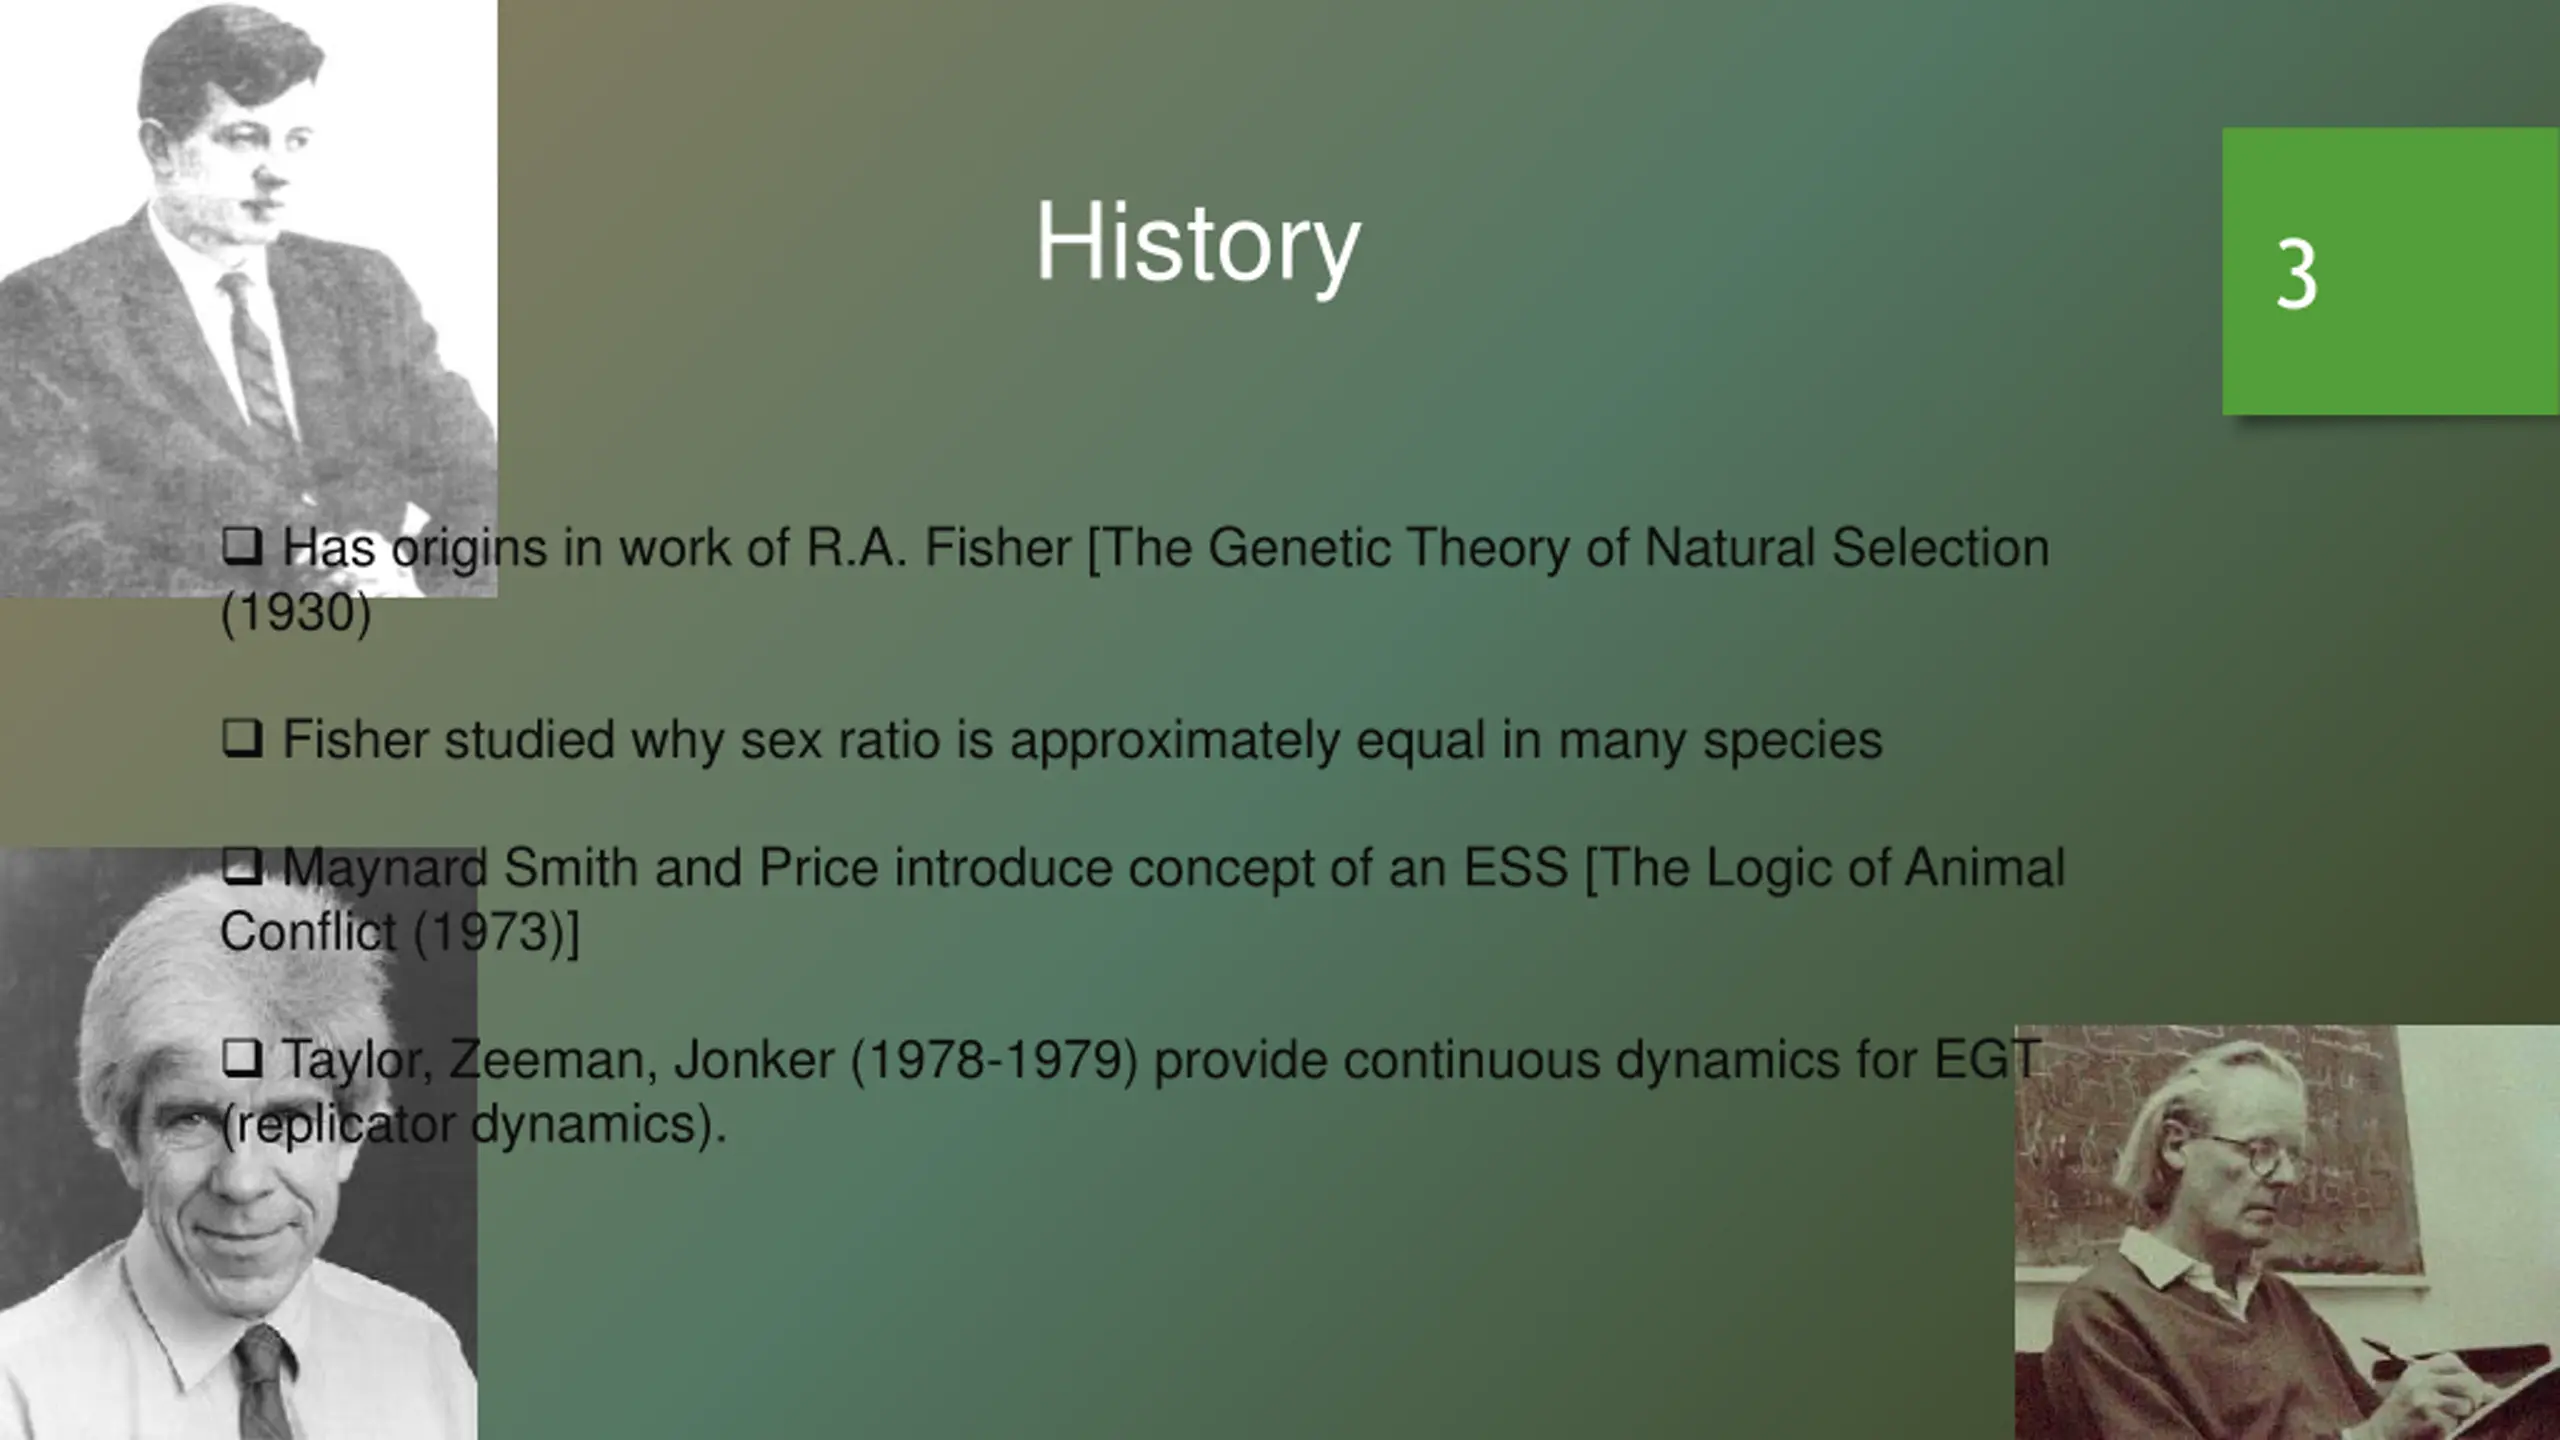Click the words "approximately equal in many species"

click(x=1445, y=740)
